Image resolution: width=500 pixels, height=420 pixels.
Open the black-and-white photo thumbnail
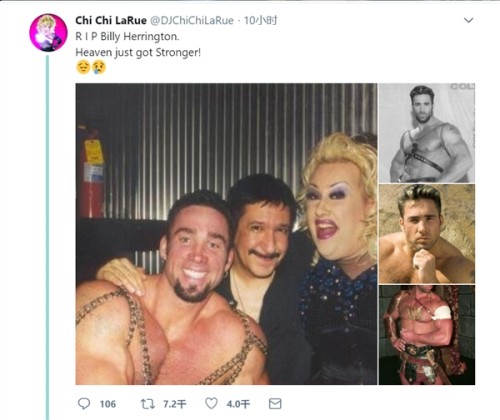pos(427,133)
